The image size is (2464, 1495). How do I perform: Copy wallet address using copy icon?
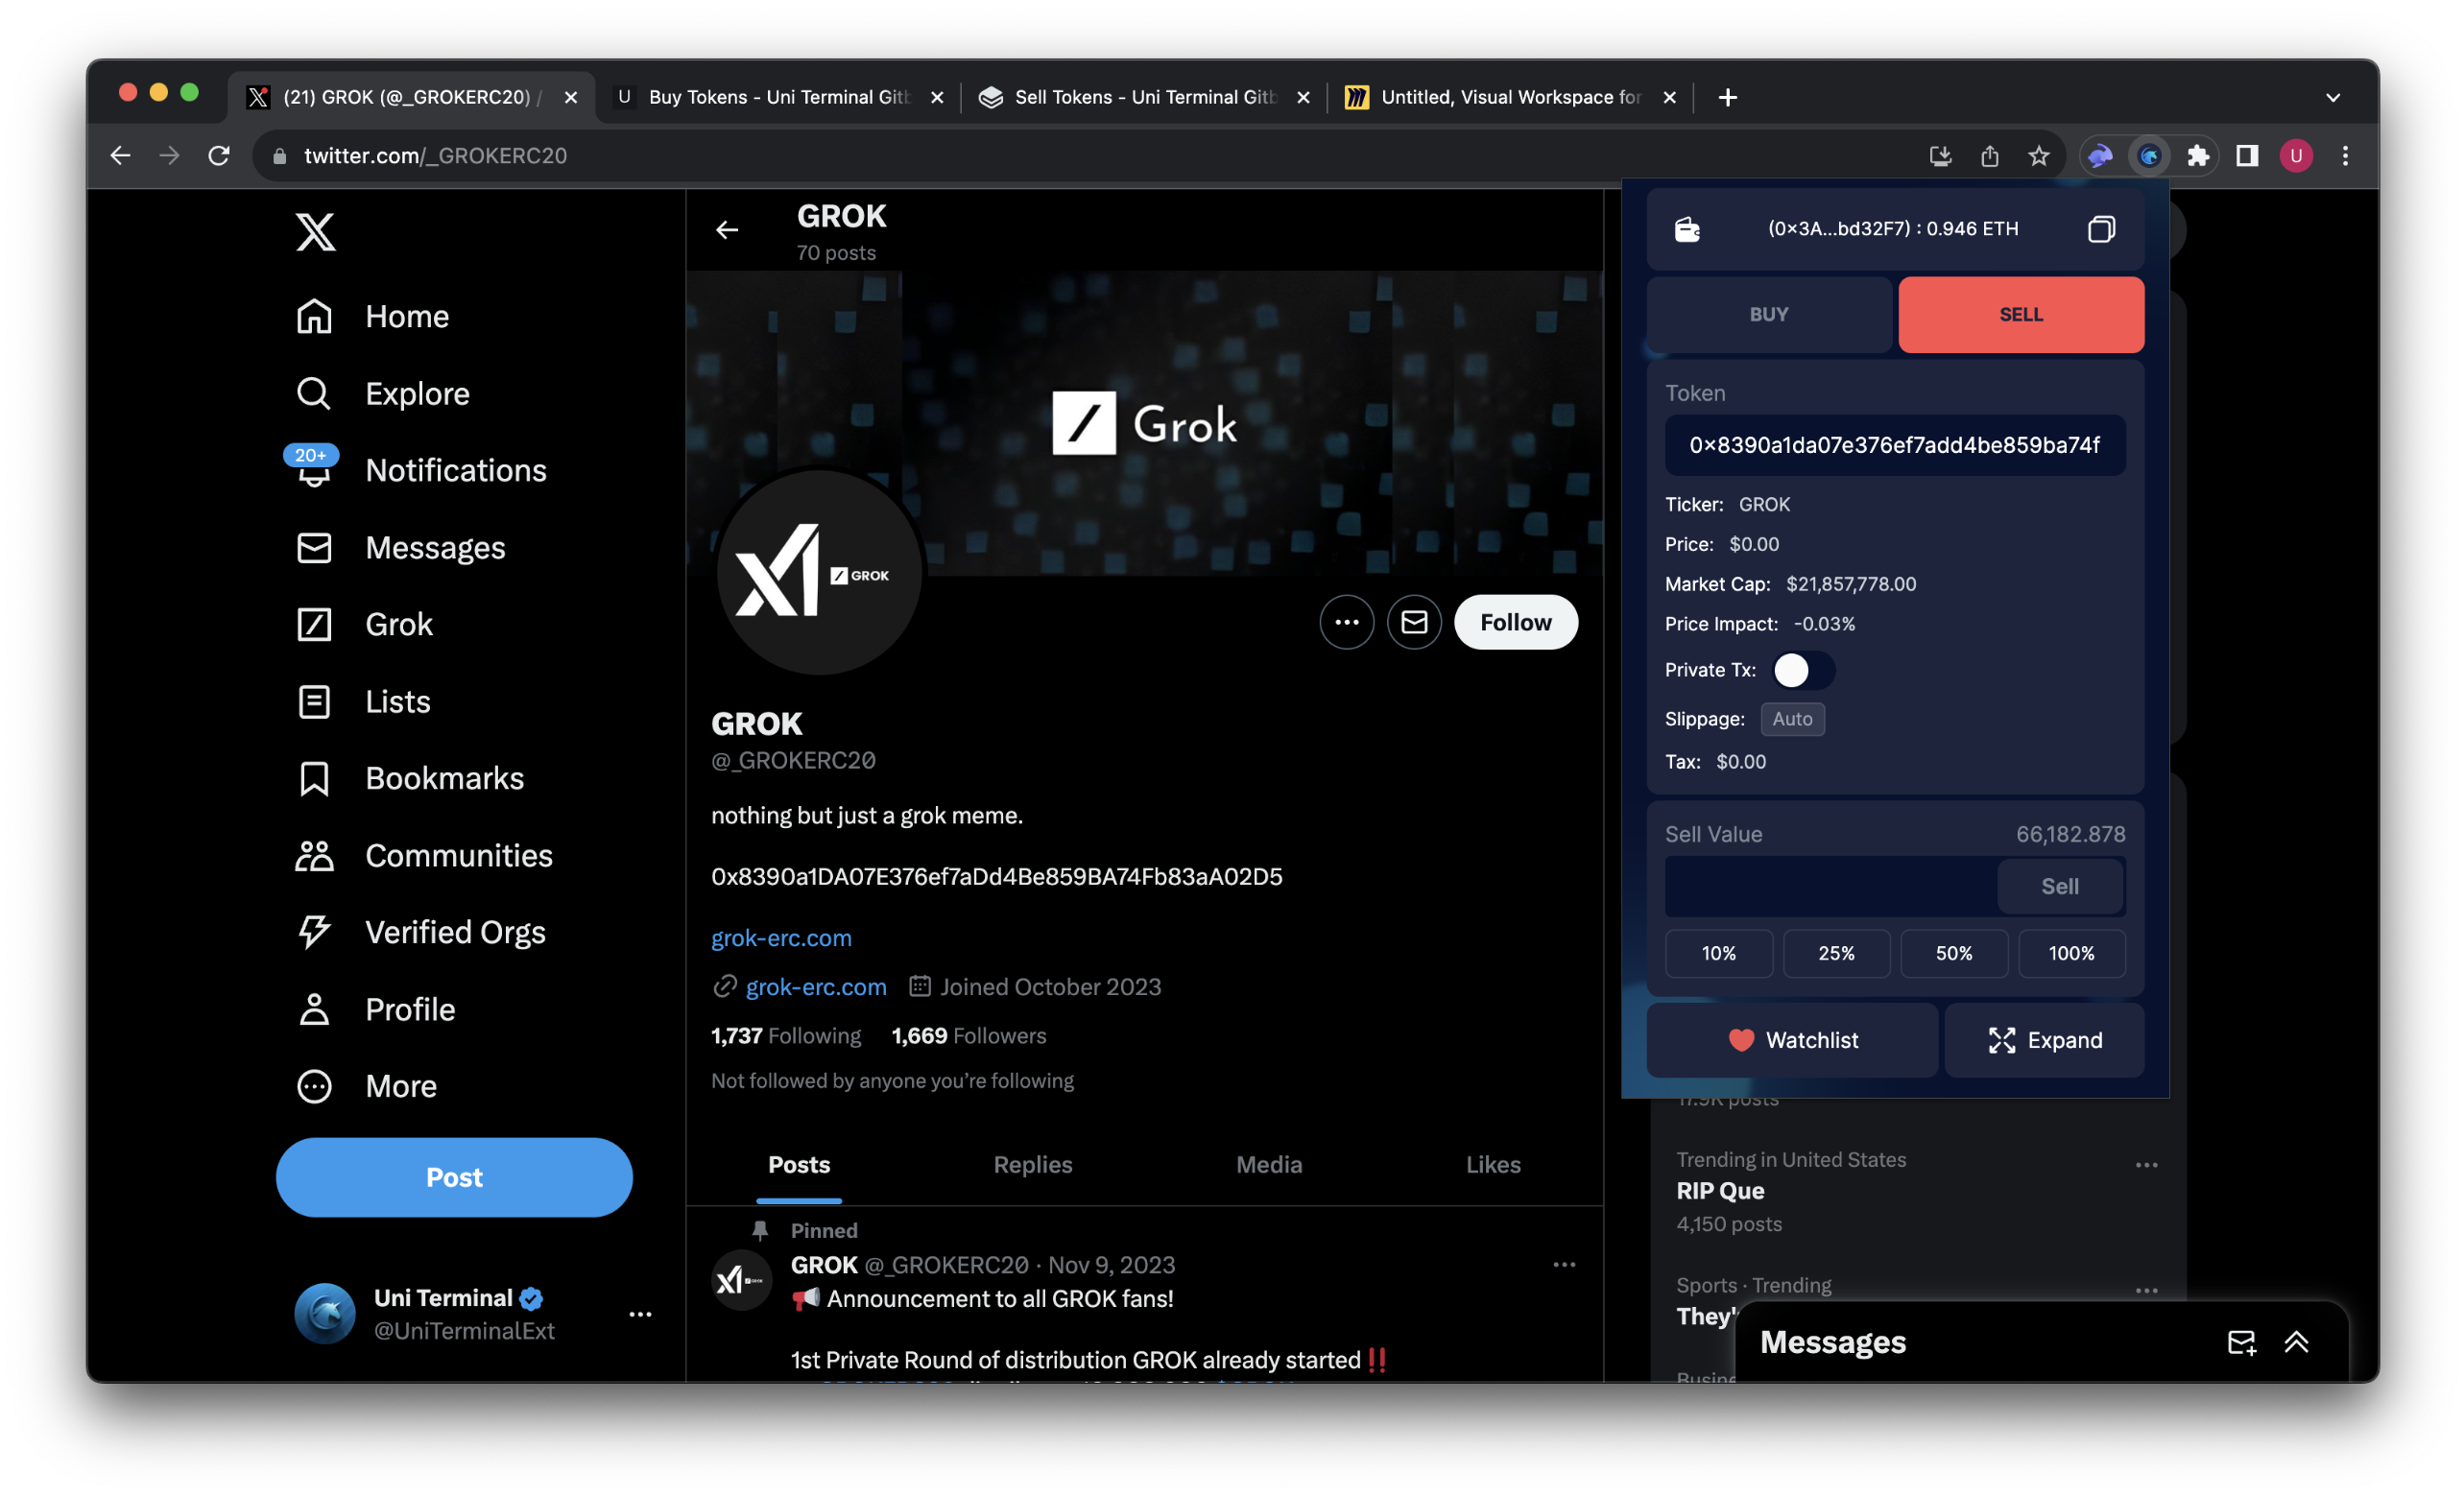point(2101,229)
